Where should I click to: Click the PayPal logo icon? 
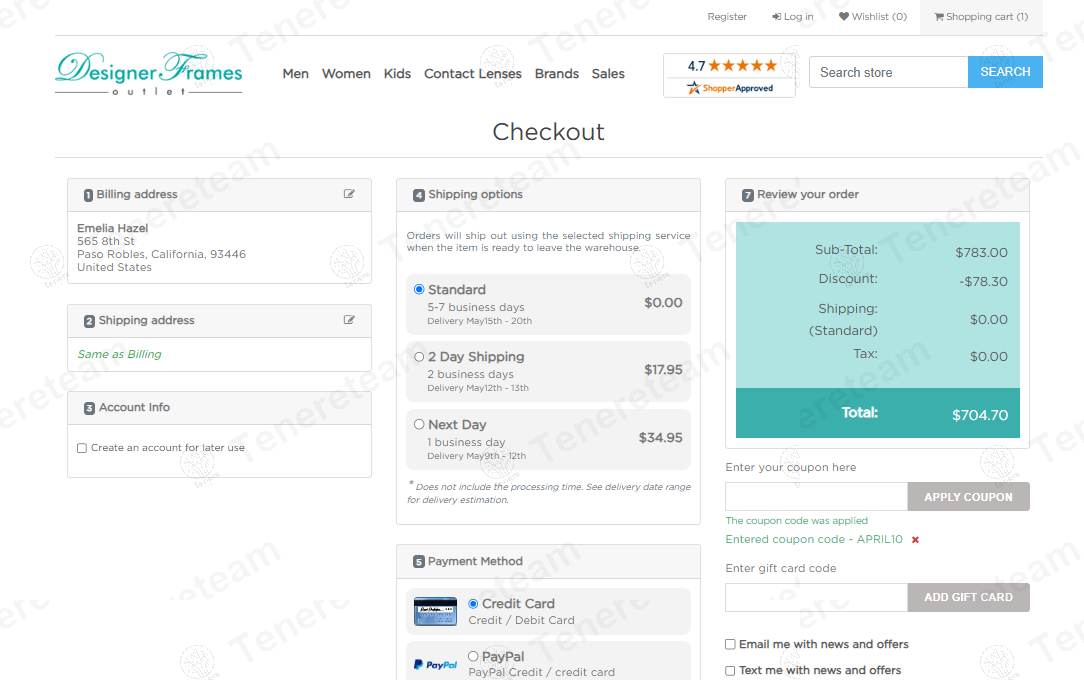(x=435, y=664)
